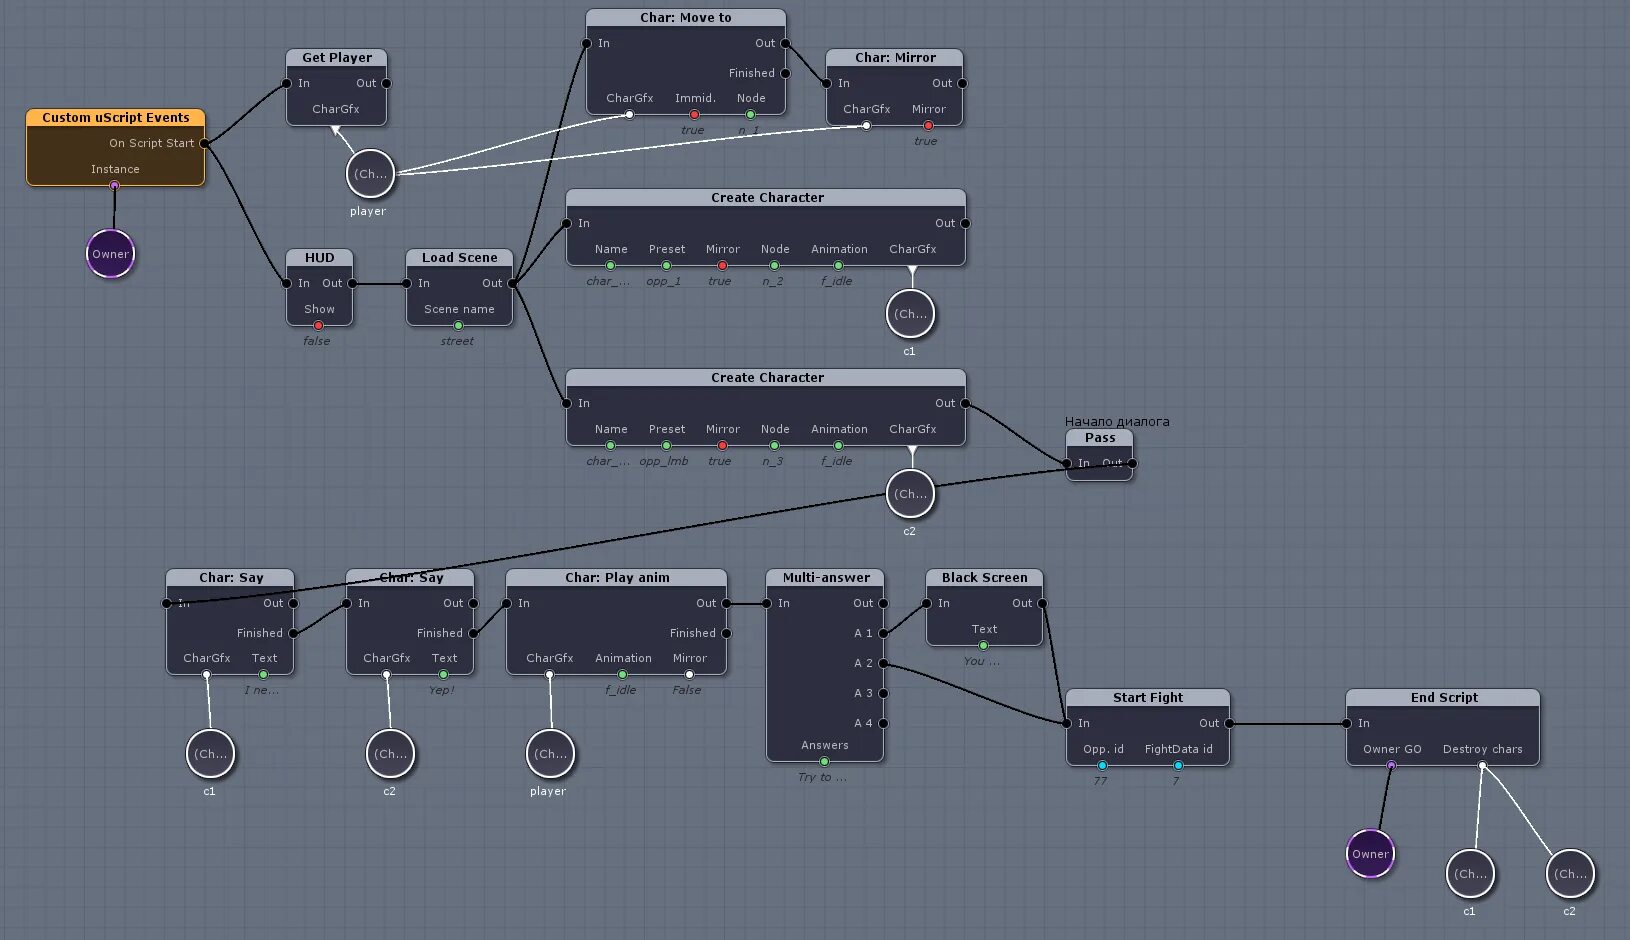Select the Char: Play anim node title
This screenshot has width=1630, height=940.
click(617, 578)
